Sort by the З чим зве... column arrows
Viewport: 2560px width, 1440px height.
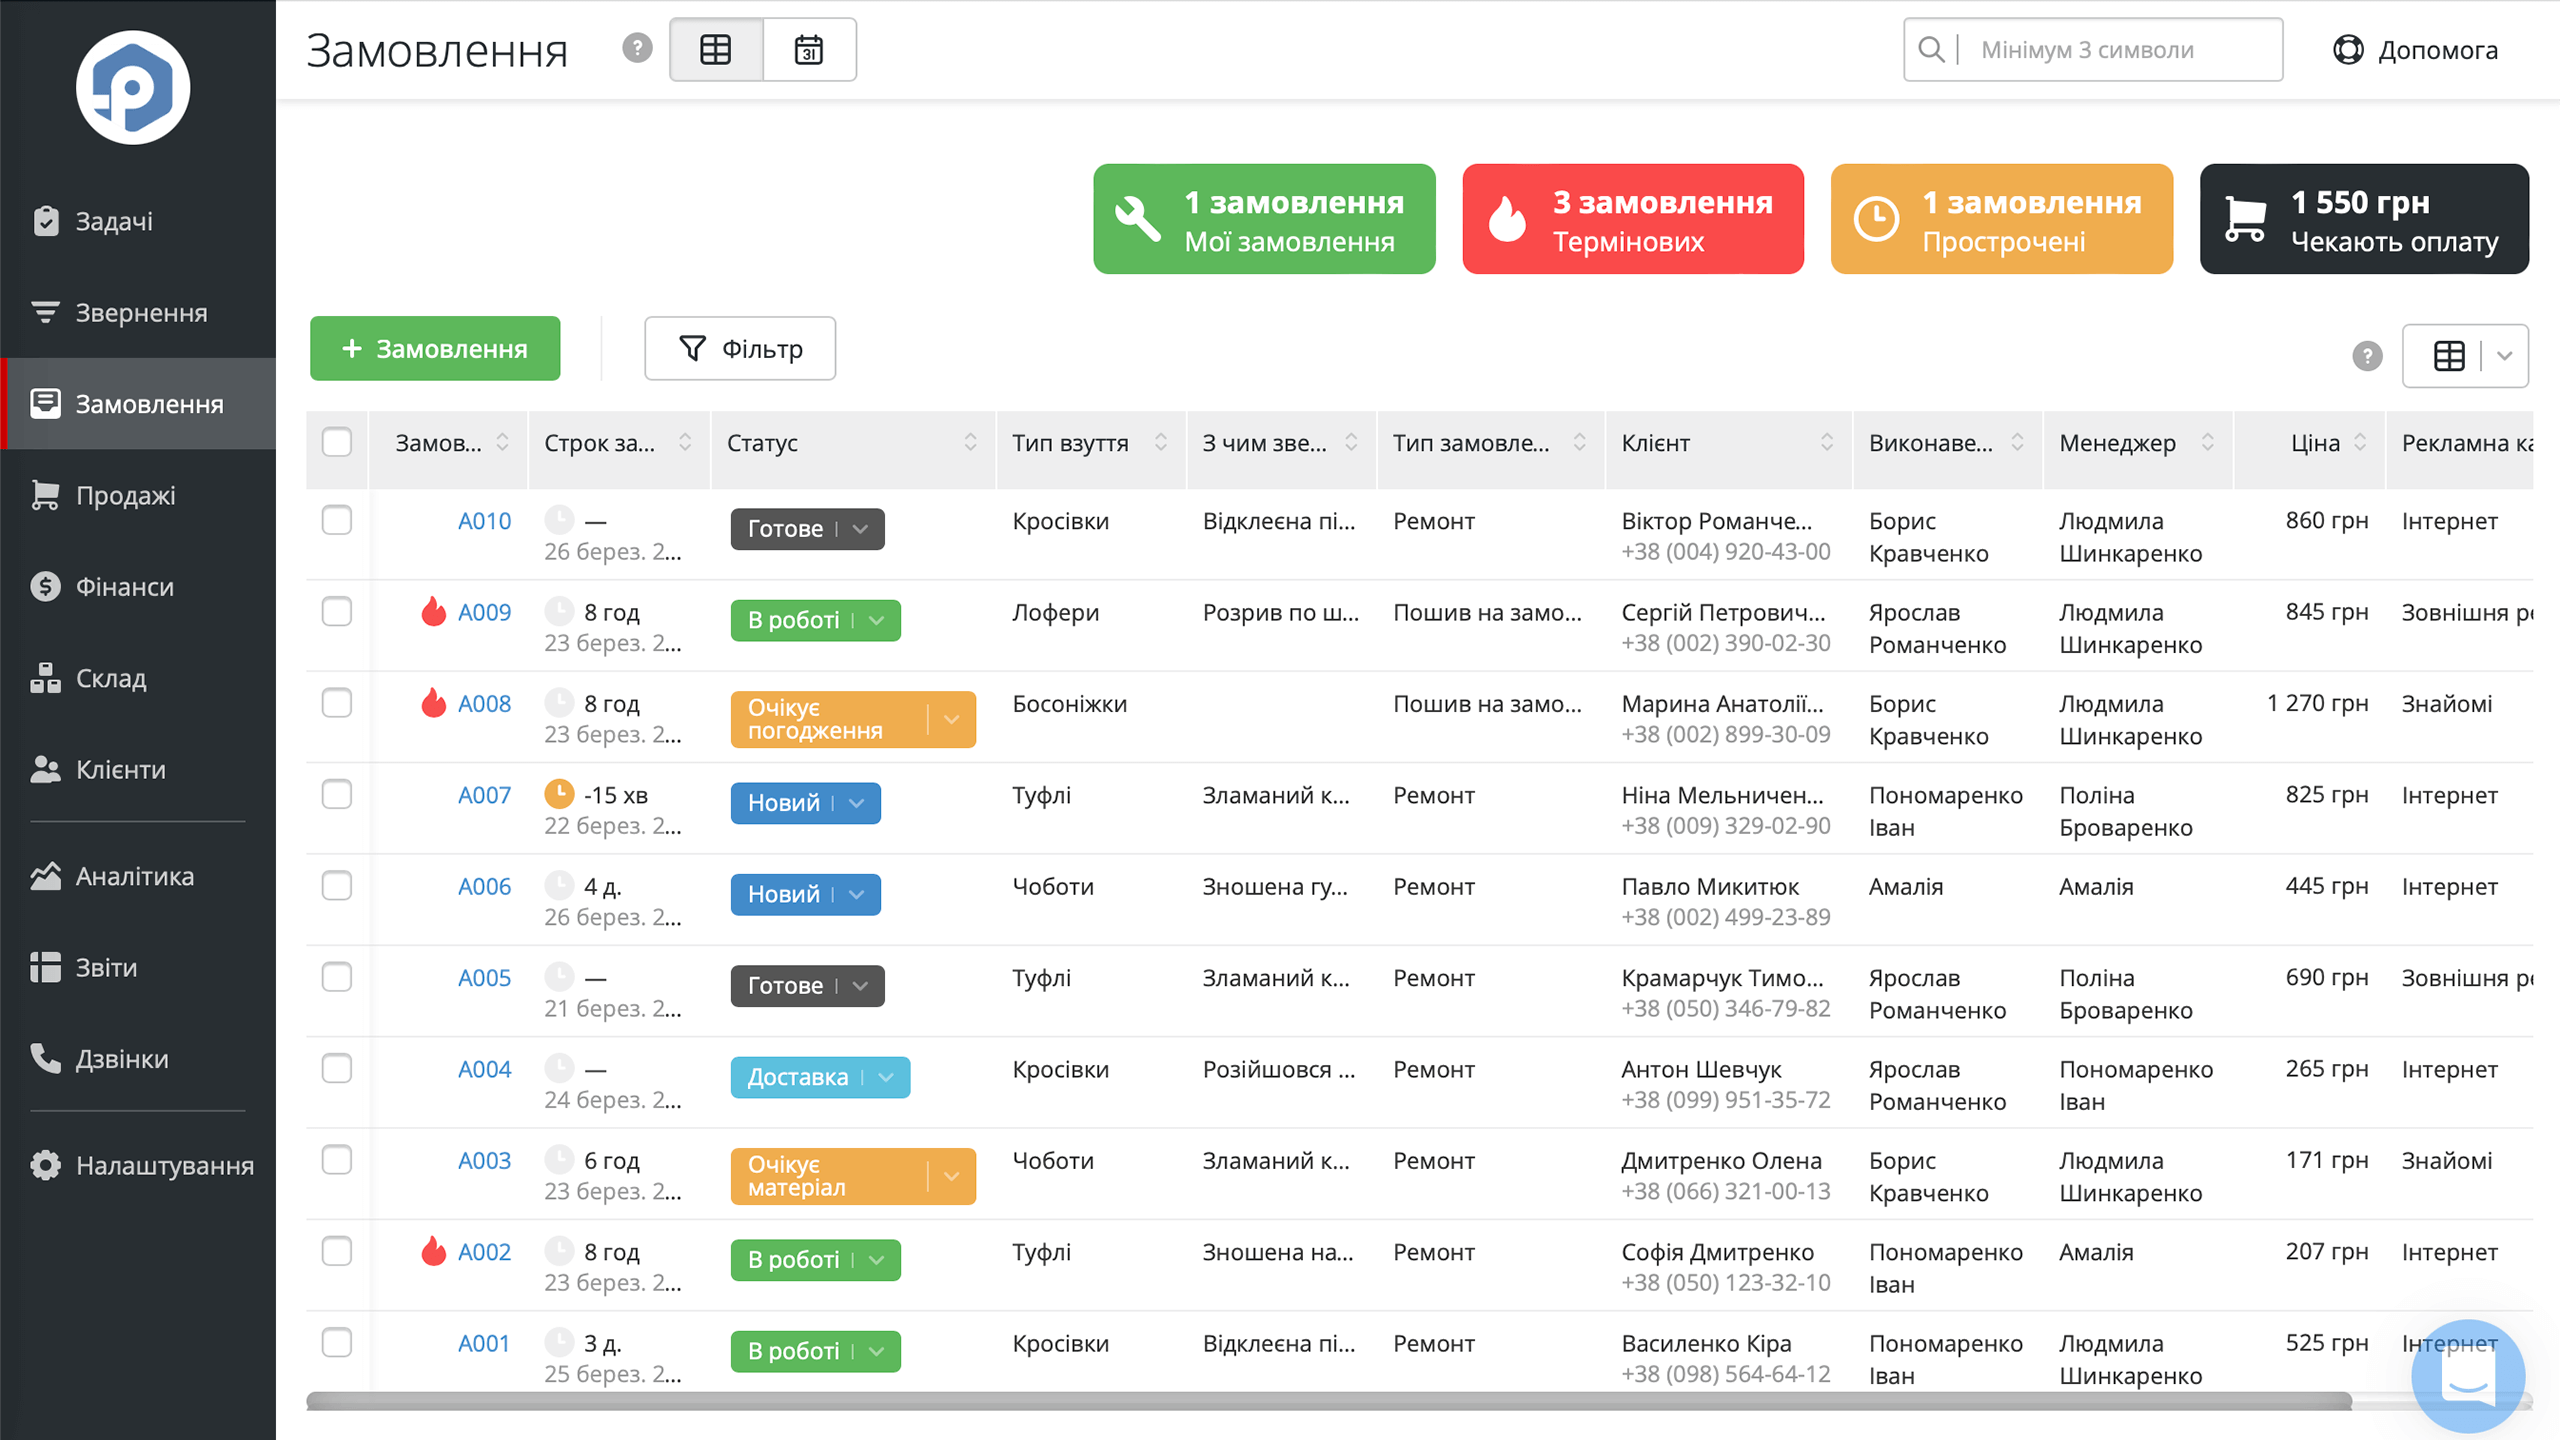(1351, 442)
